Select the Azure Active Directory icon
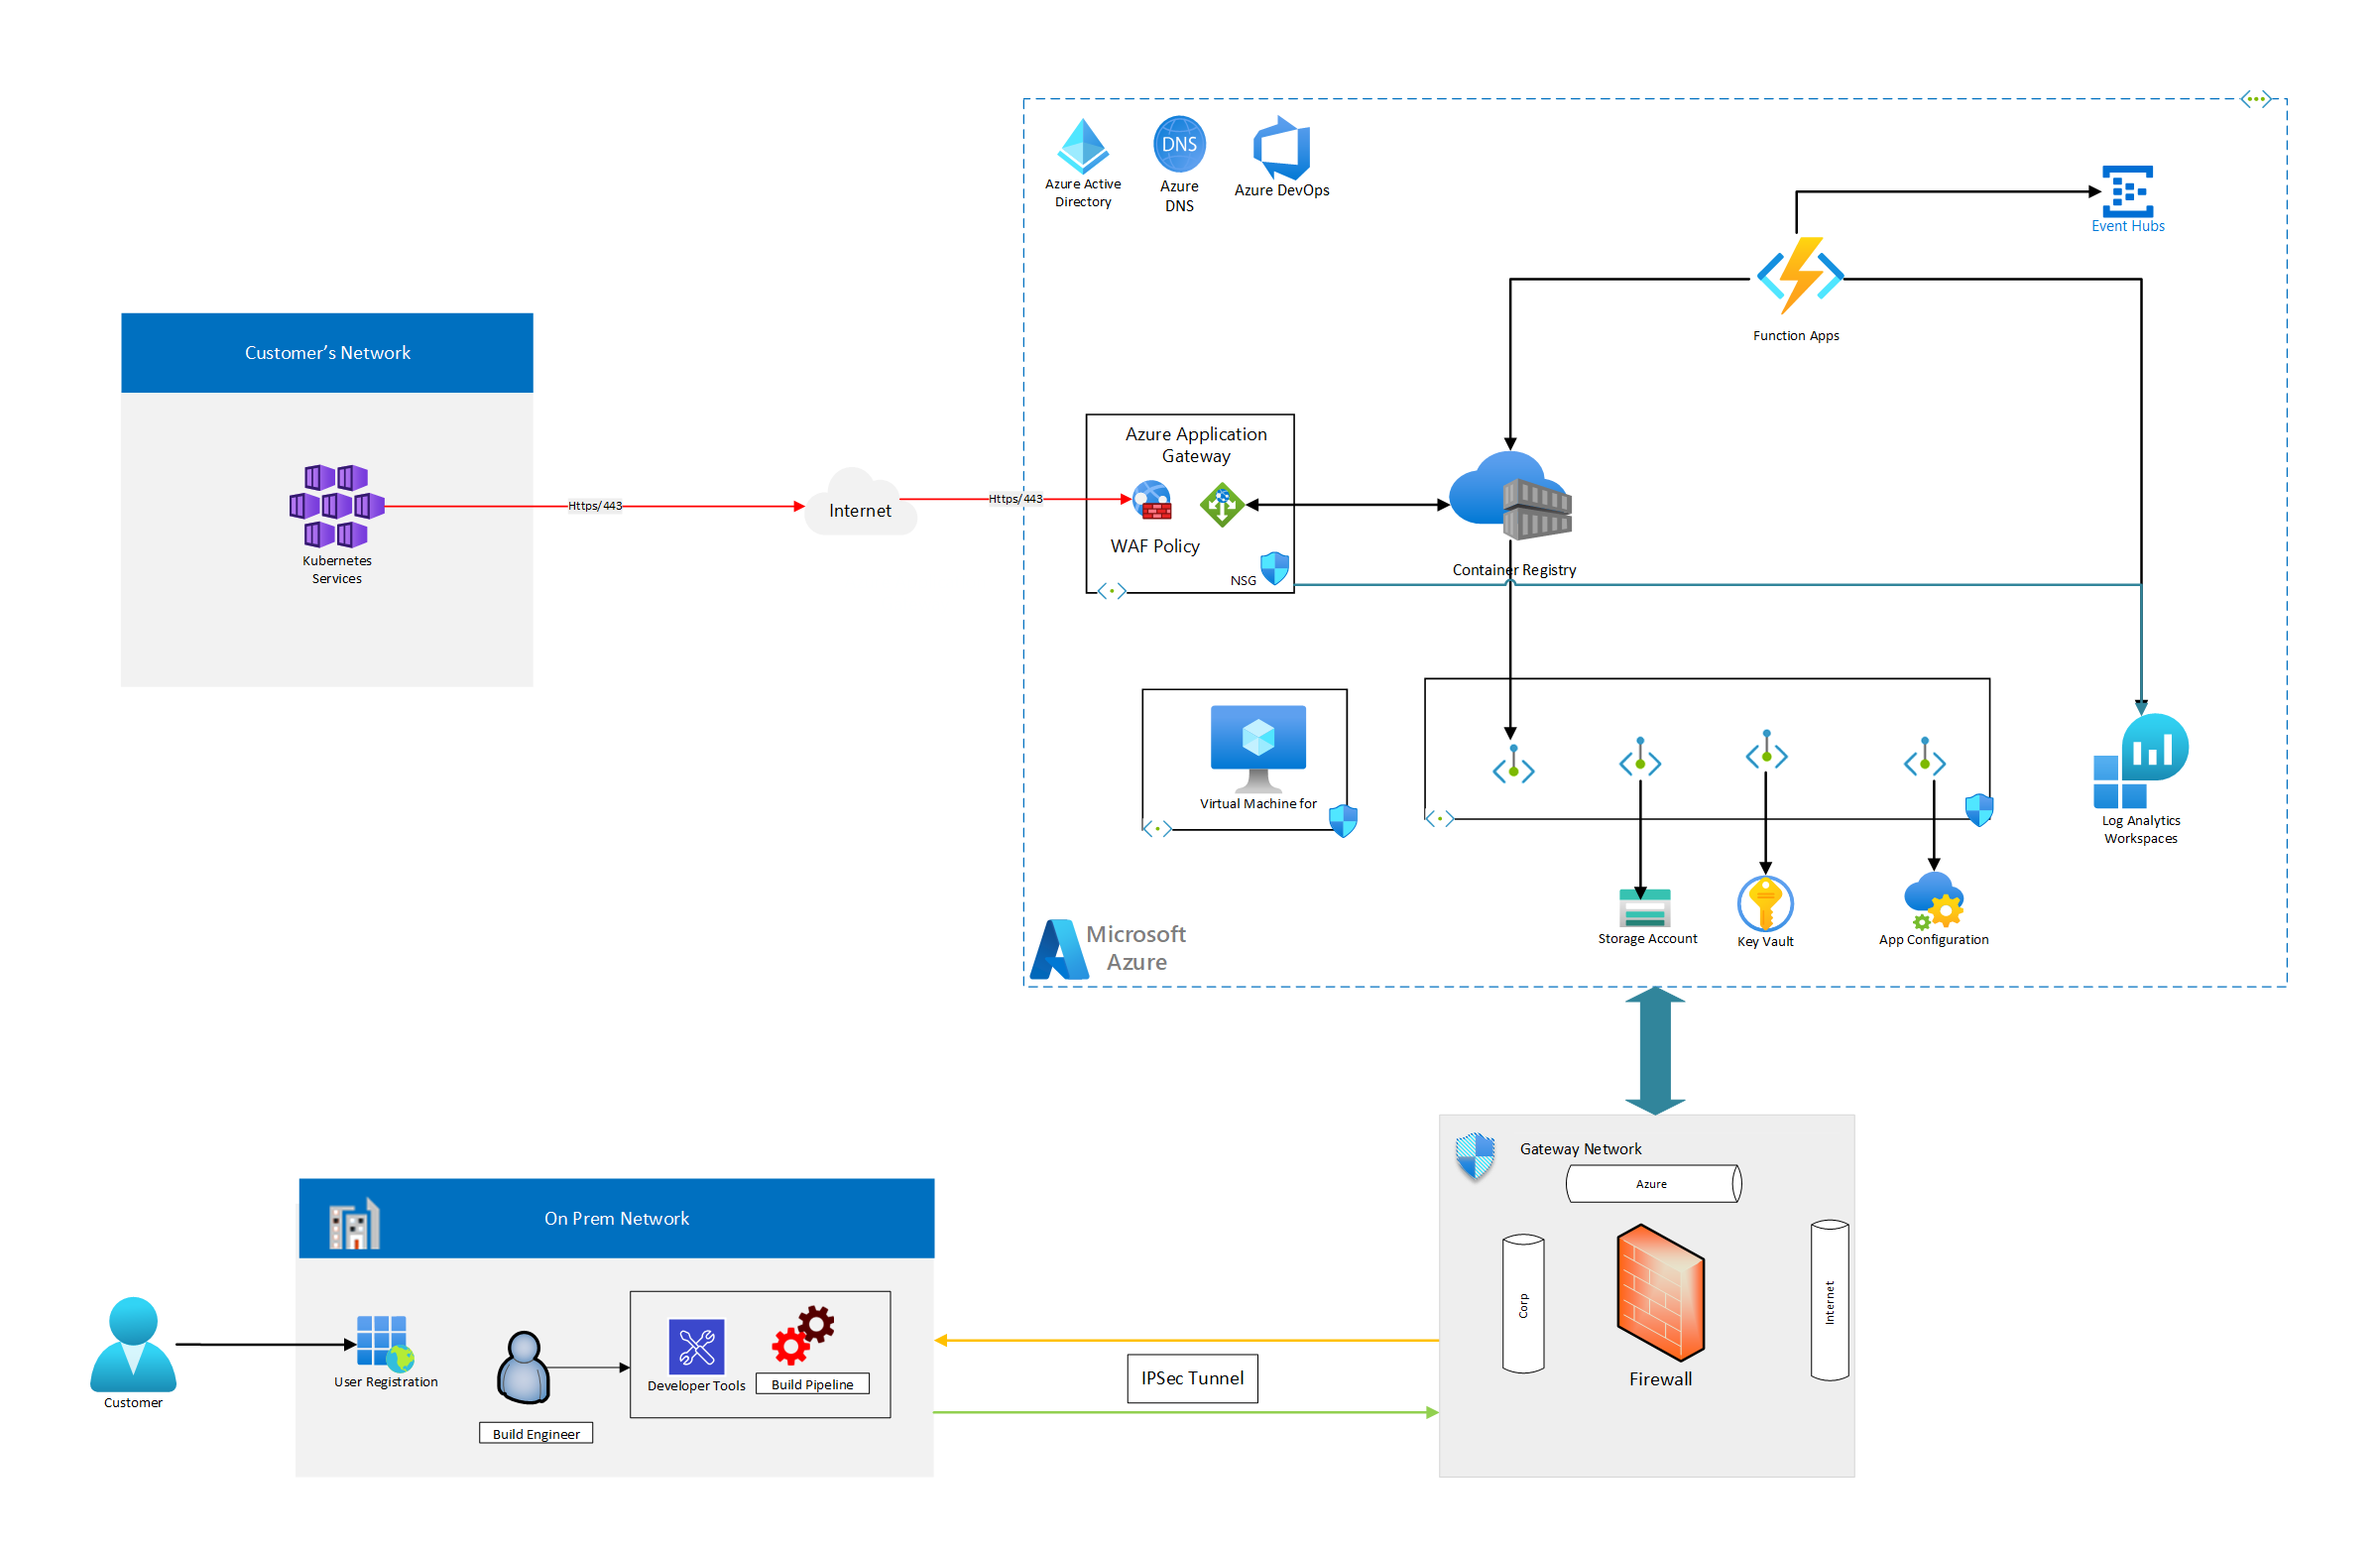The width and height of the screenshot is (2380, 1547). point(1083,145)
